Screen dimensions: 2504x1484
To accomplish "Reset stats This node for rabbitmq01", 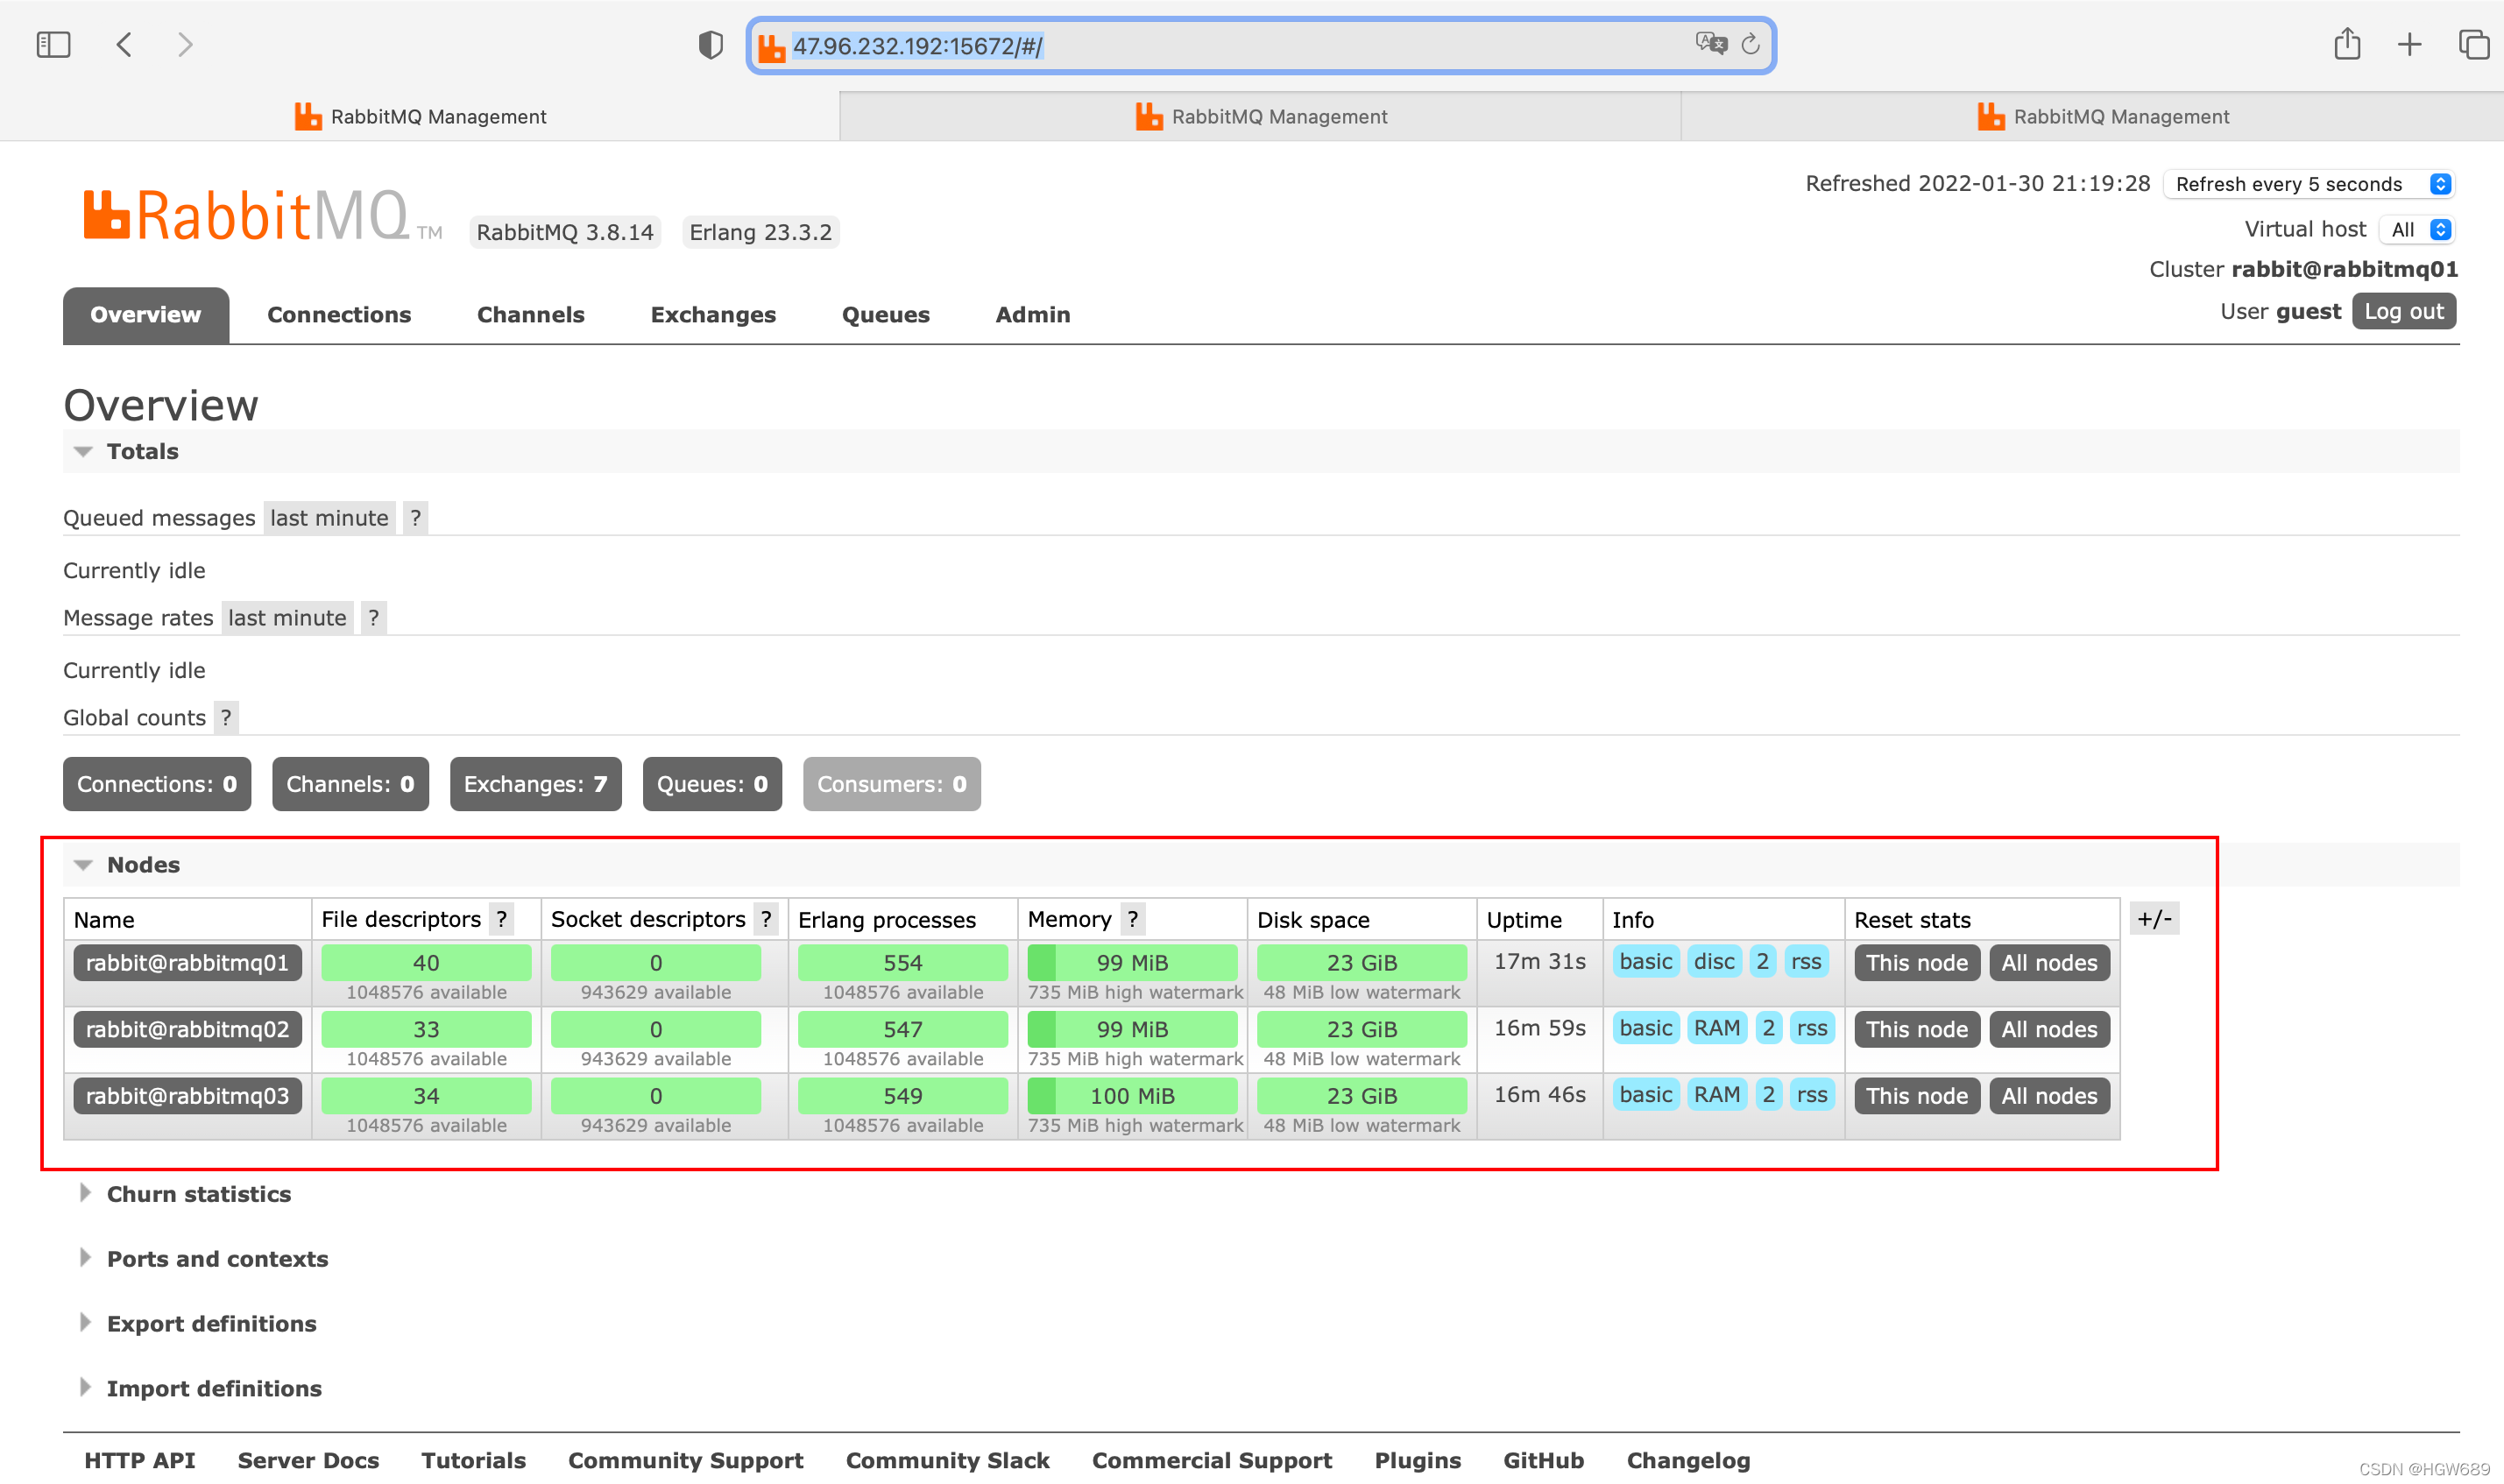I will coord(1916,963).
